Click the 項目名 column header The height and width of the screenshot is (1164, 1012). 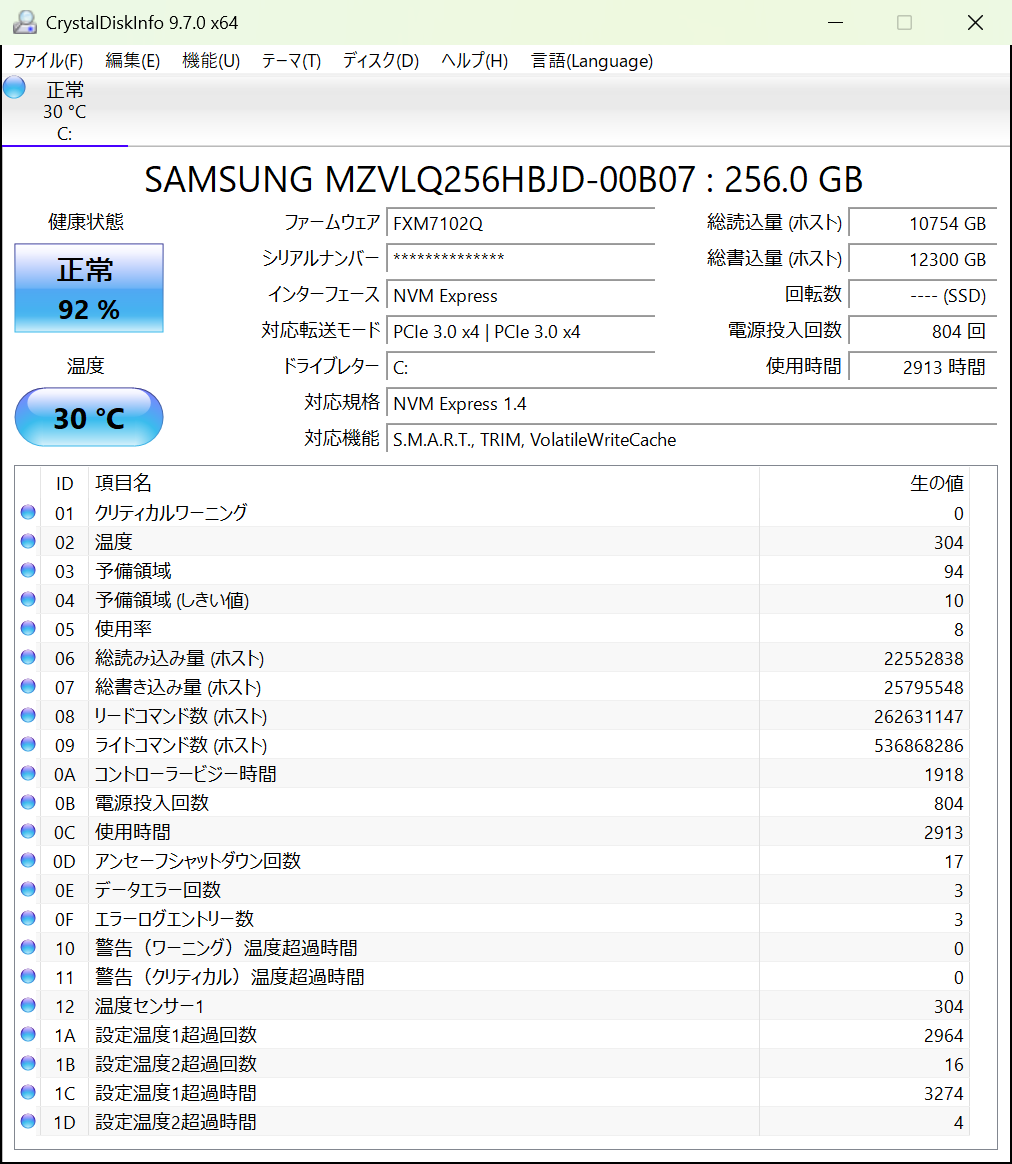(423, 483)
